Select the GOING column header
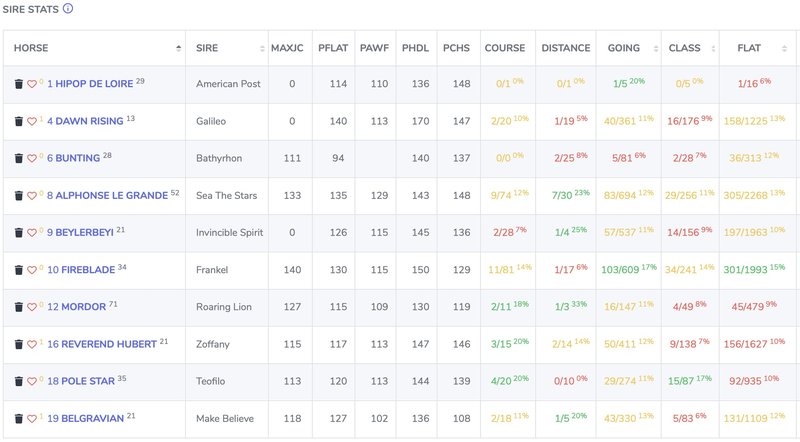800x442 pixels. point(624,48)
